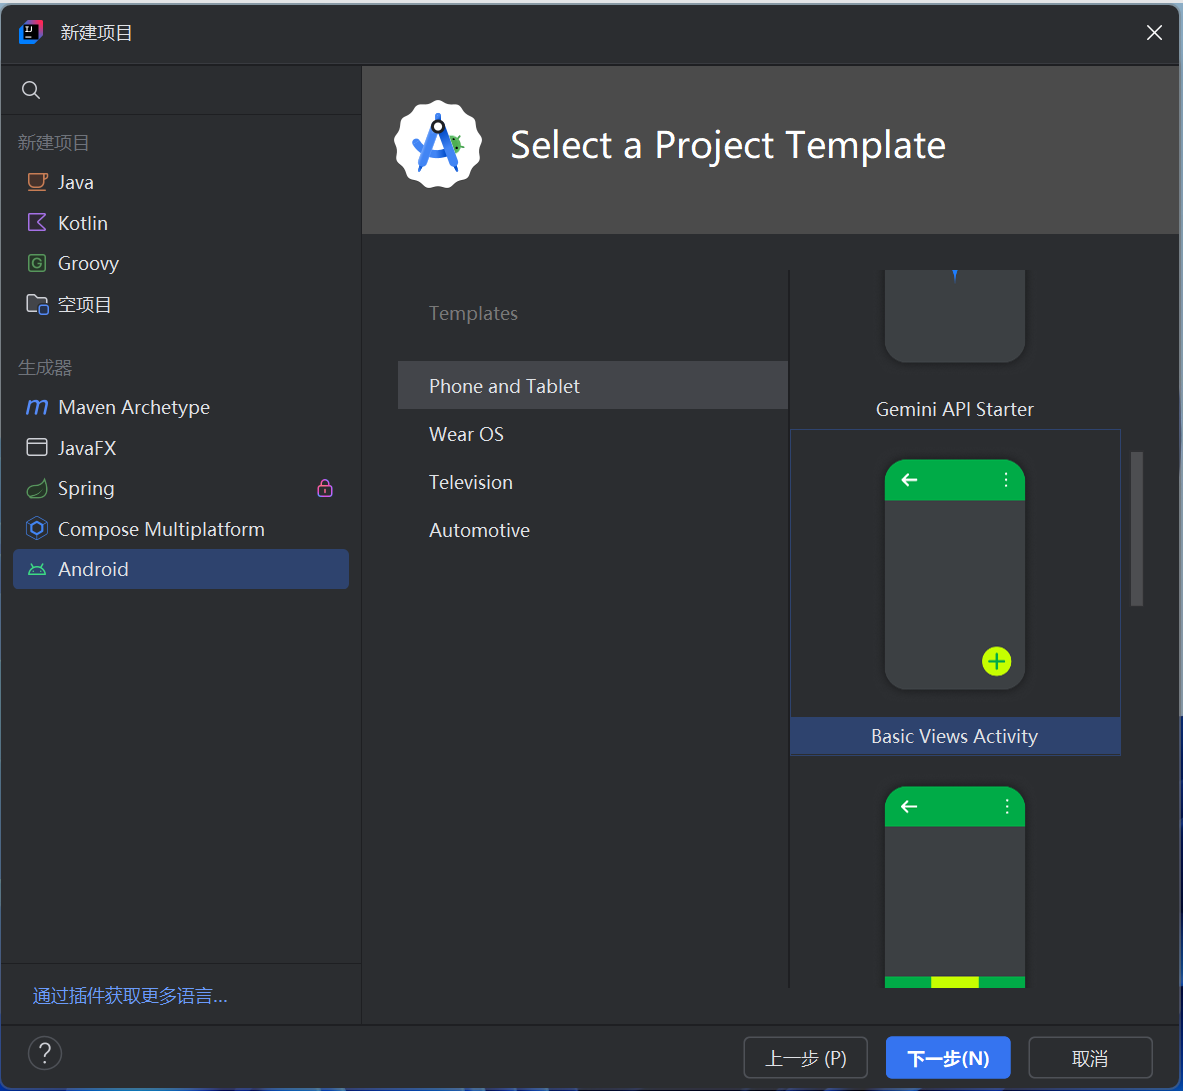Click the IntelliJ IDEA logo in title bar
The height and width of the screenshot is (1091, 1183).
(31, 32)
